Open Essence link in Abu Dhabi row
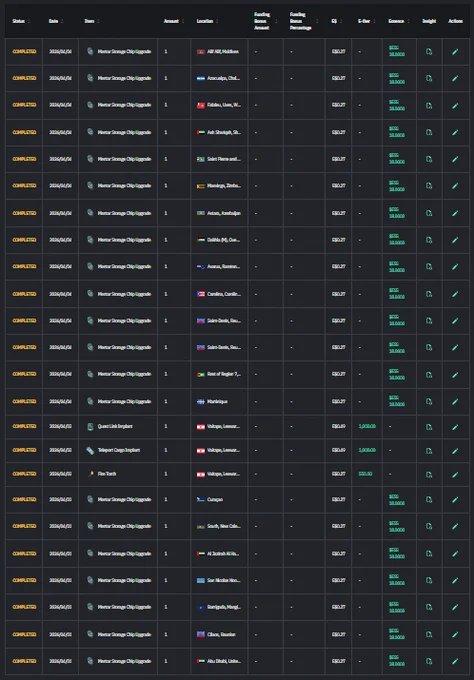Screen dimensions: 474x680 coord(396,661)
